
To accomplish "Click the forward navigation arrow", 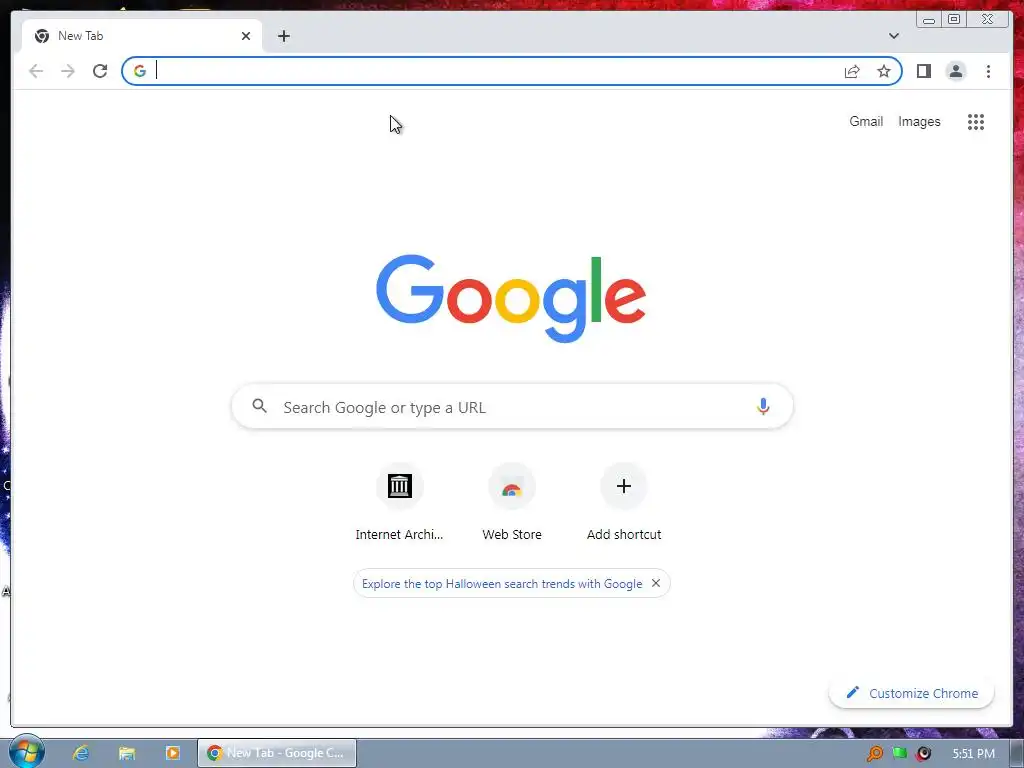I will 68,71.
